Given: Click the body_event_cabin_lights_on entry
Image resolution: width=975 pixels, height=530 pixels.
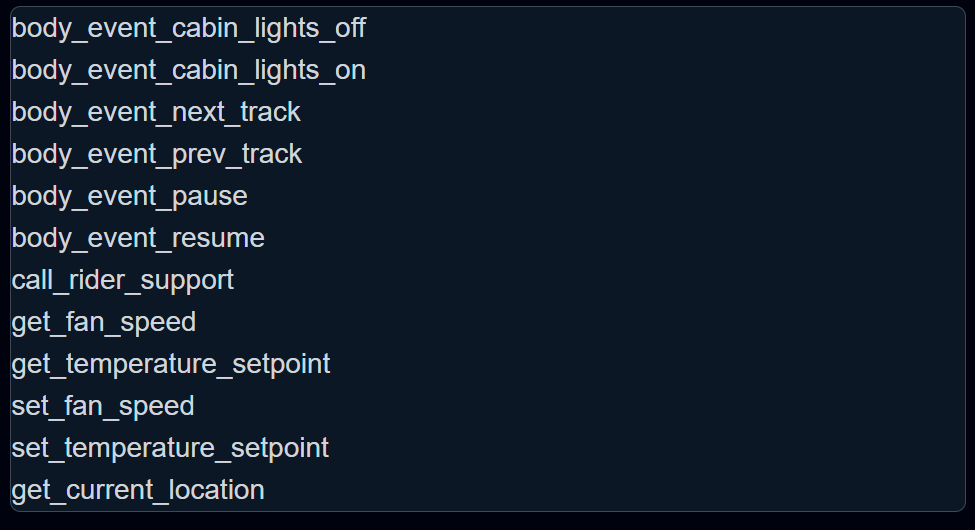Looking at the screenshot, I should tap(189, 70).
